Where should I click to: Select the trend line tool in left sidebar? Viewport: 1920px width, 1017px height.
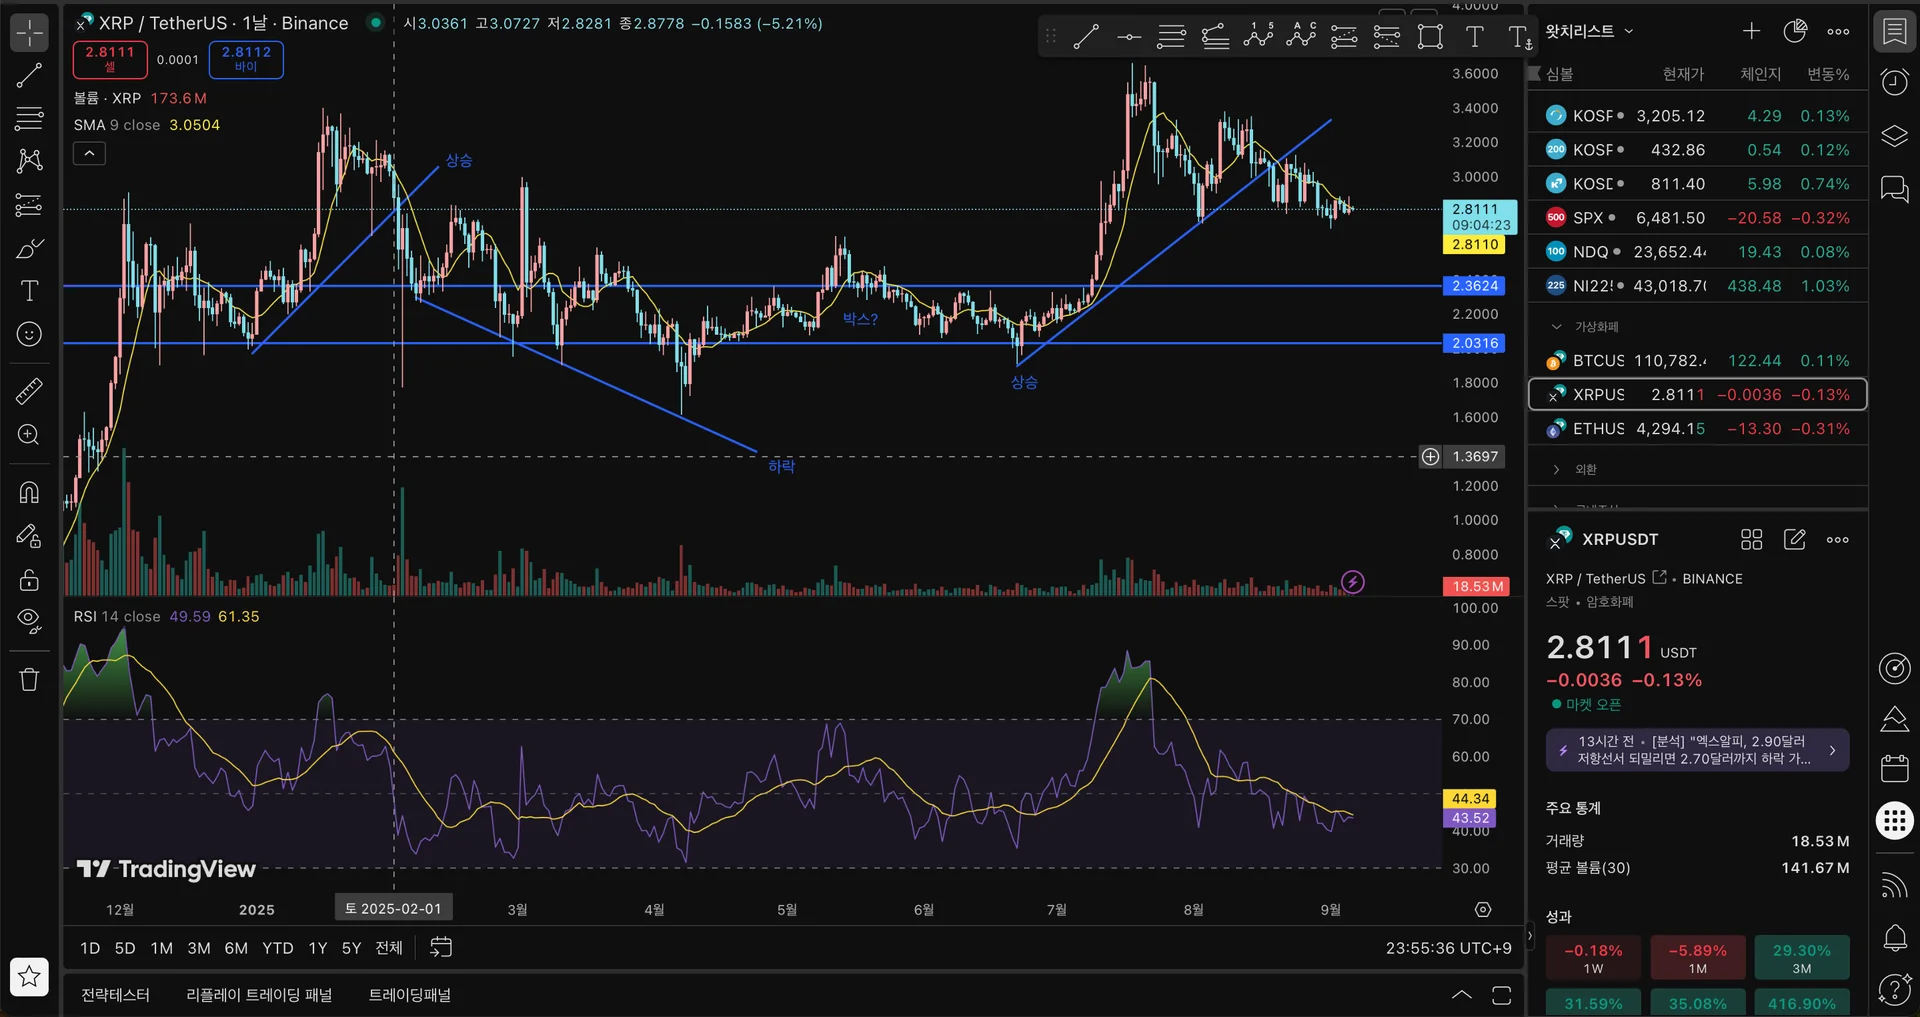tap(30, 75)
